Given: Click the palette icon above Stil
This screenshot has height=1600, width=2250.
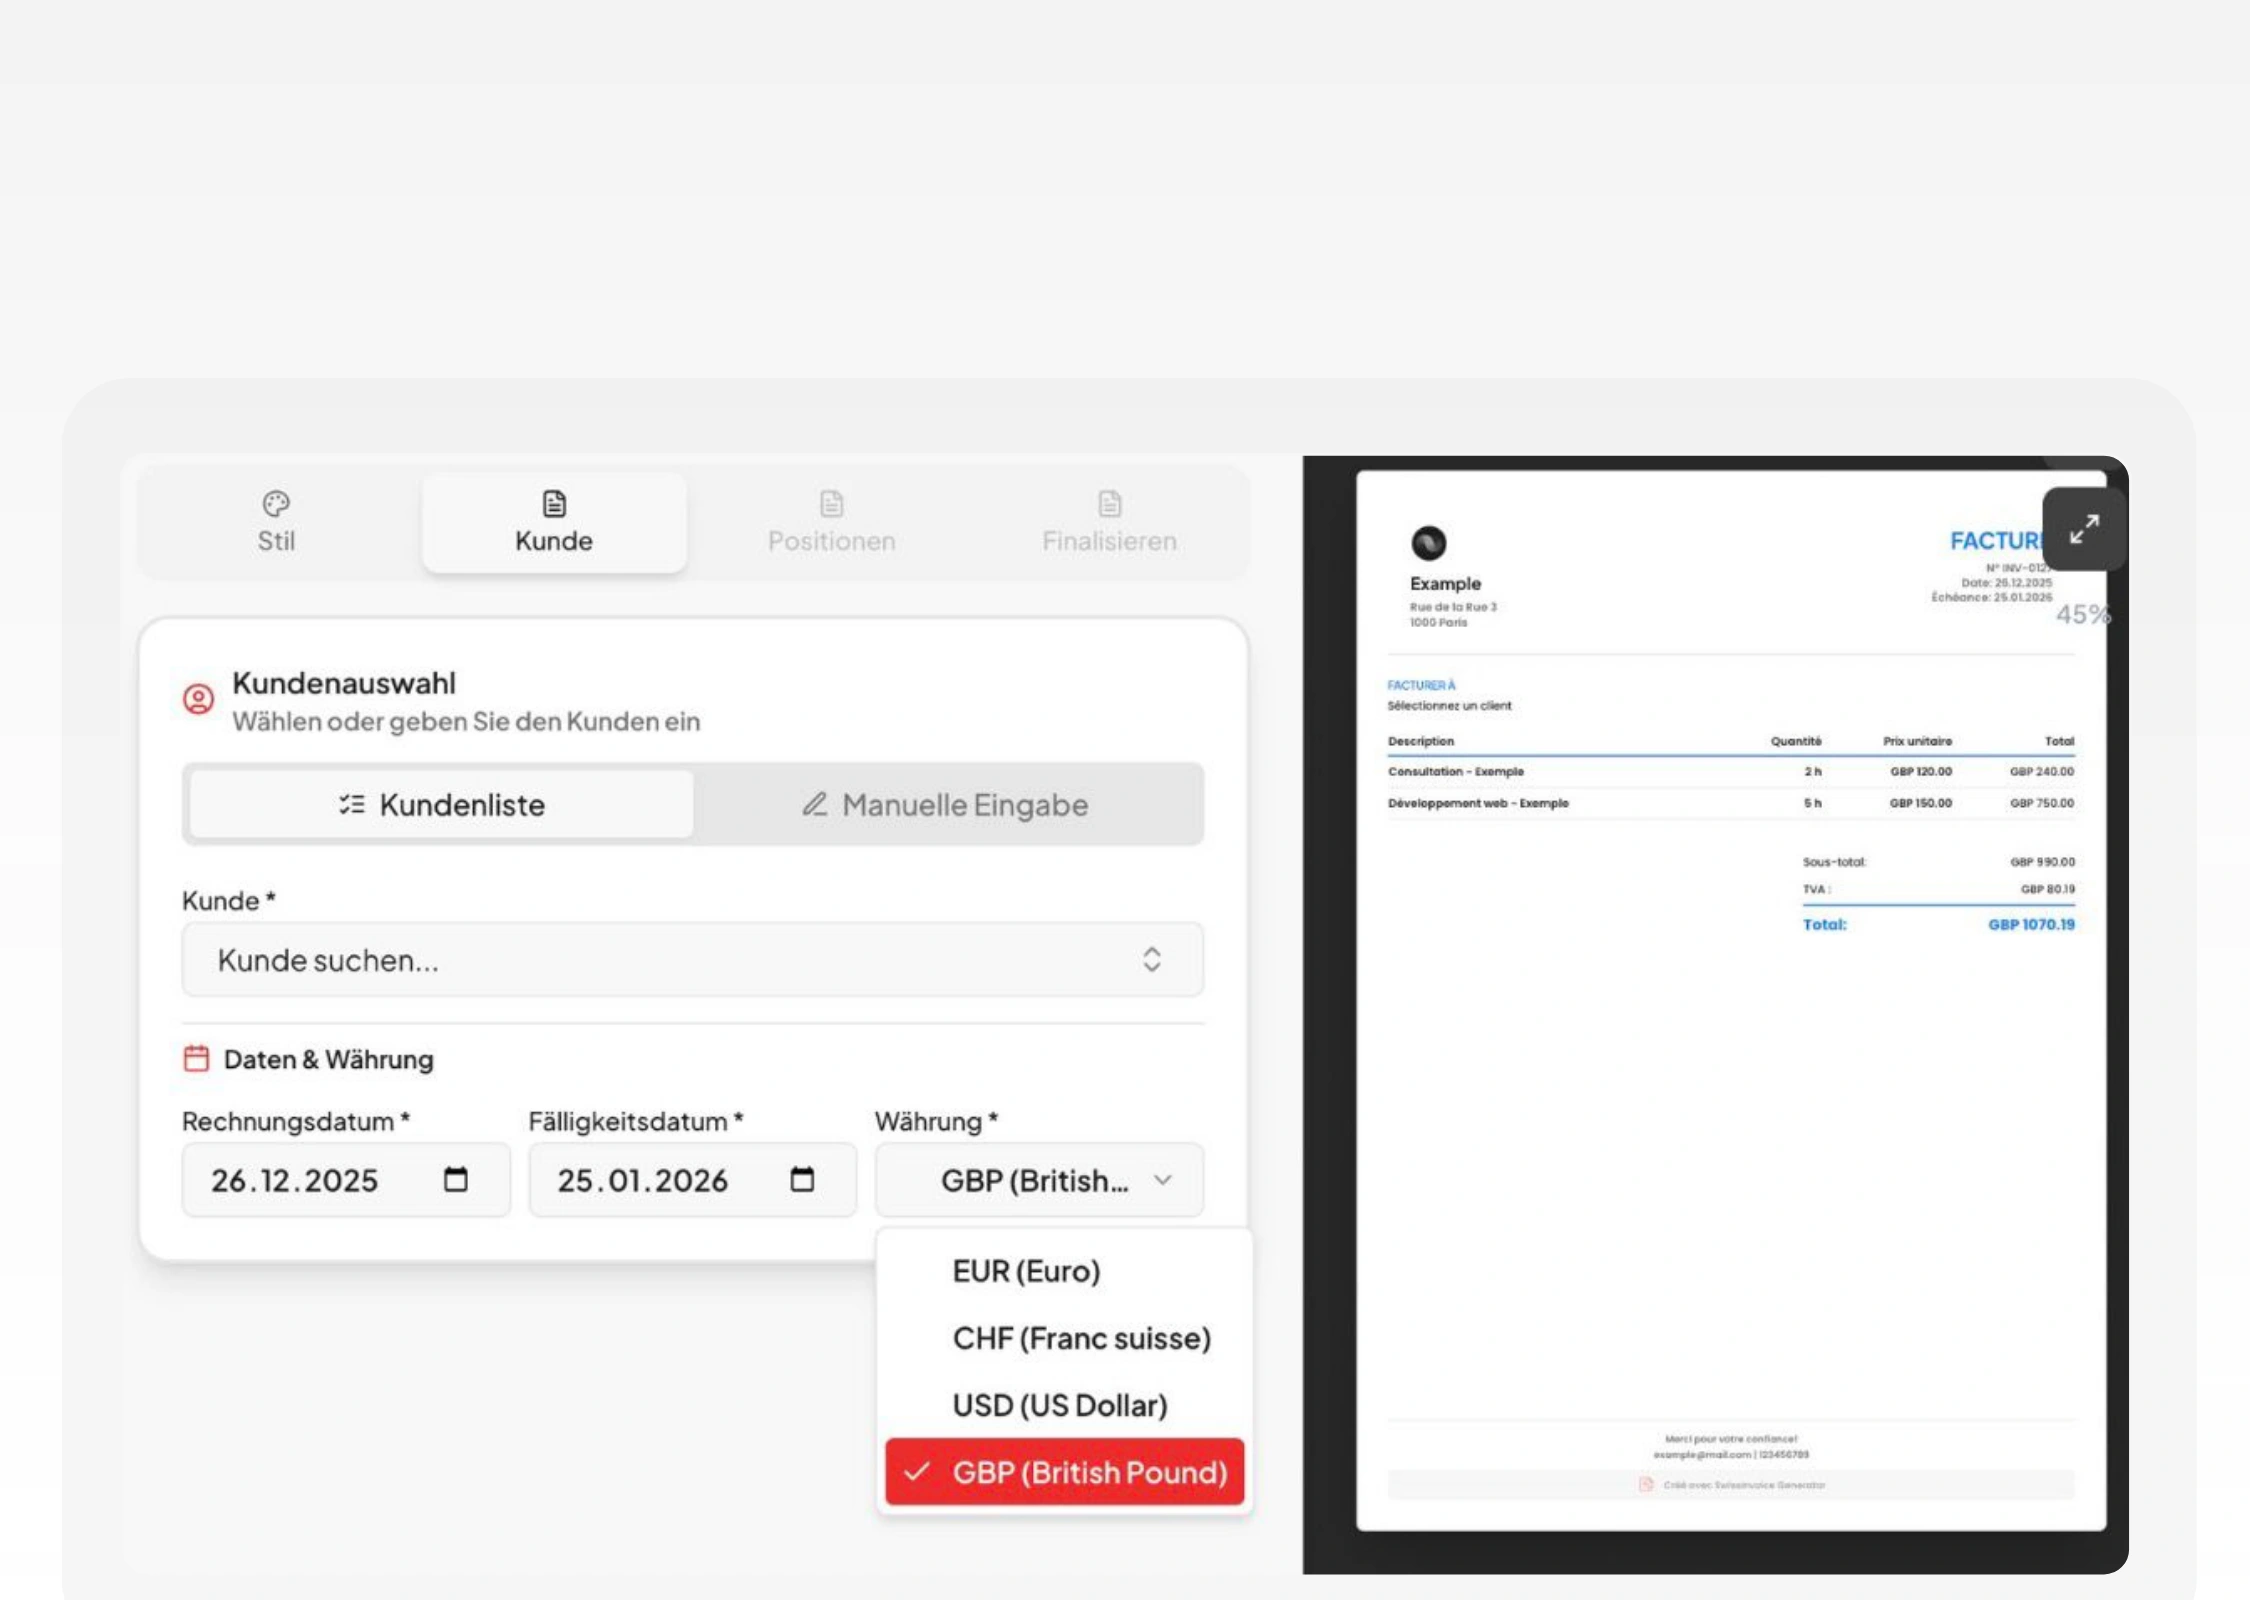Looking at the screenshot, I should point(276,503).
